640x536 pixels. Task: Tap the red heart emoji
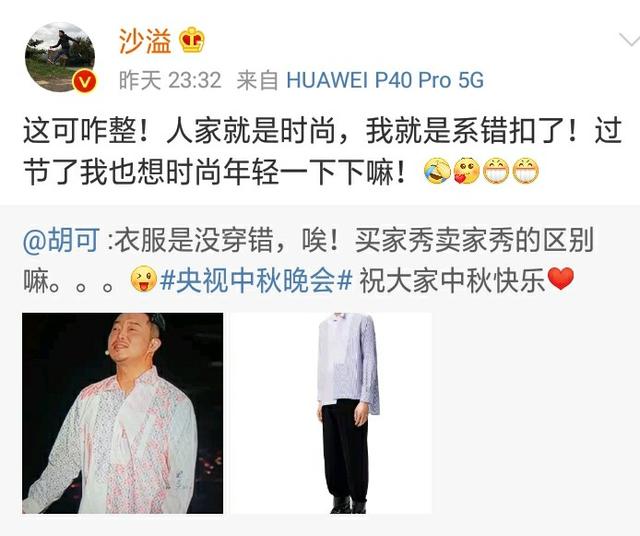(560, 279)
